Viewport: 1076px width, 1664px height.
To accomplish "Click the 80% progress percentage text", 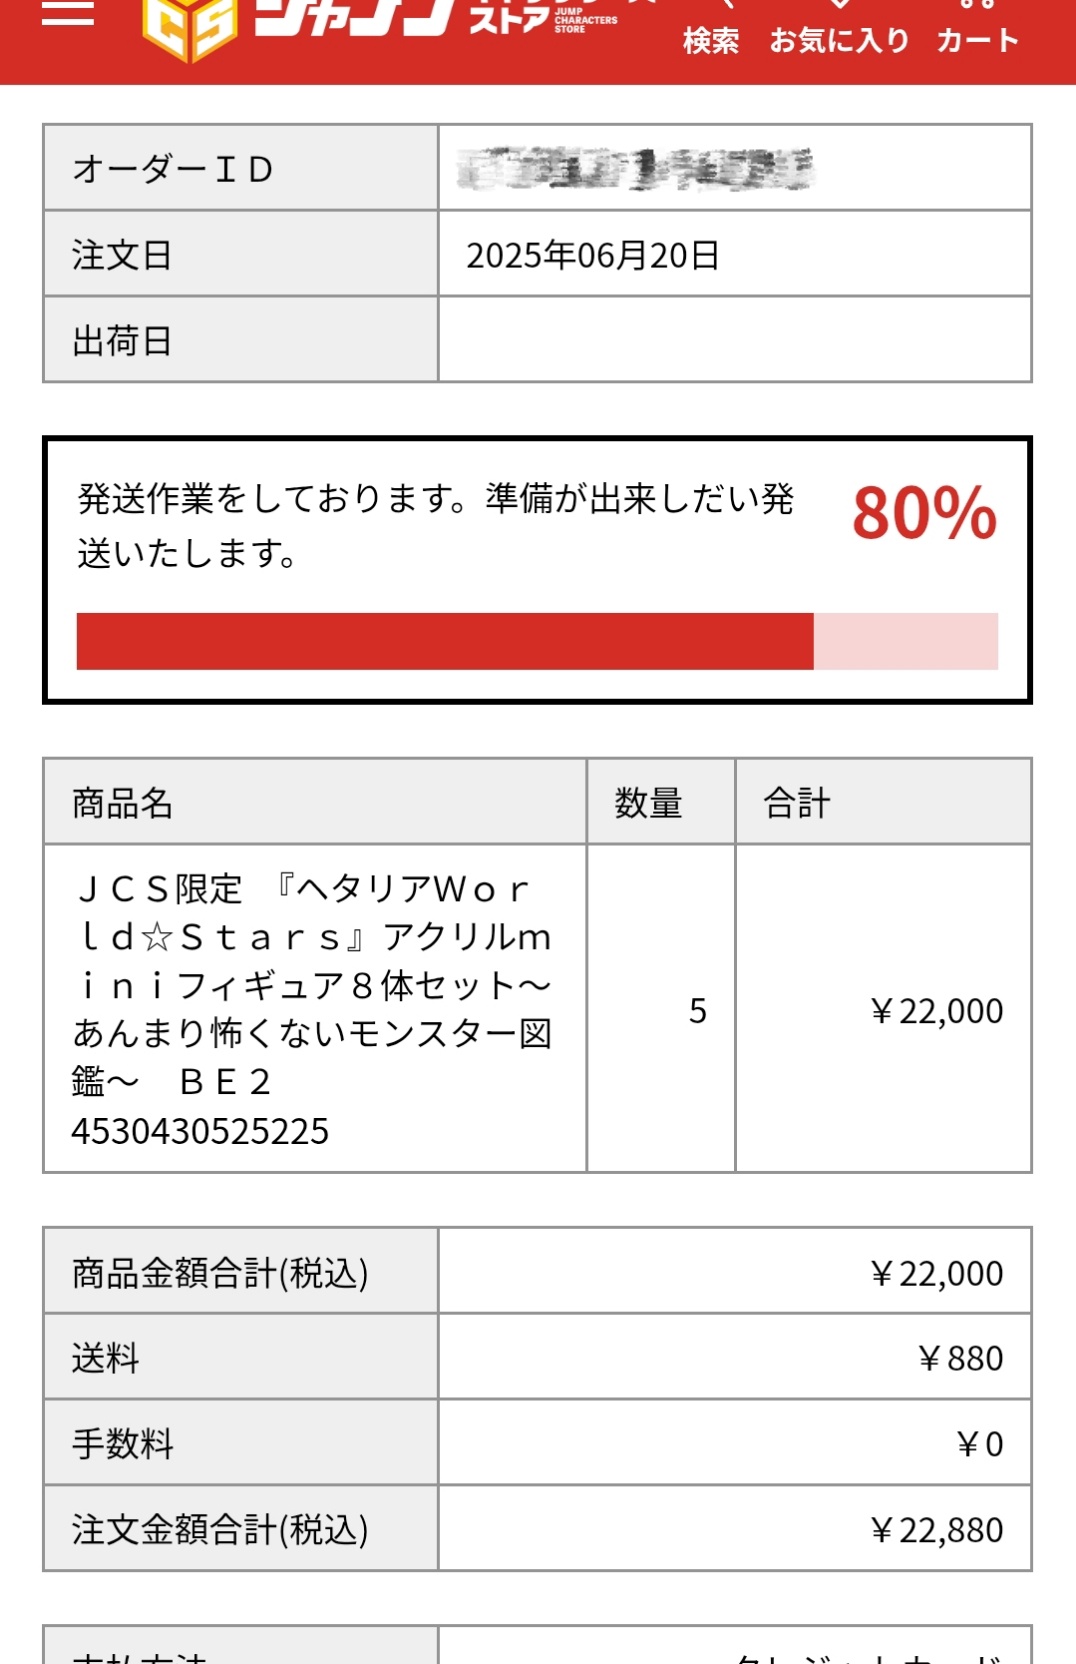I will 925,514.
